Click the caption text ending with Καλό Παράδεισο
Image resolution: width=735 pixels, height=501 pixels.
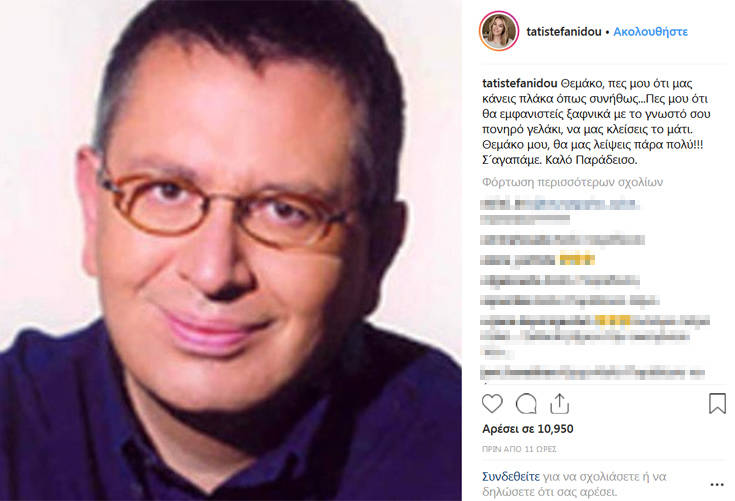point(596,121)
